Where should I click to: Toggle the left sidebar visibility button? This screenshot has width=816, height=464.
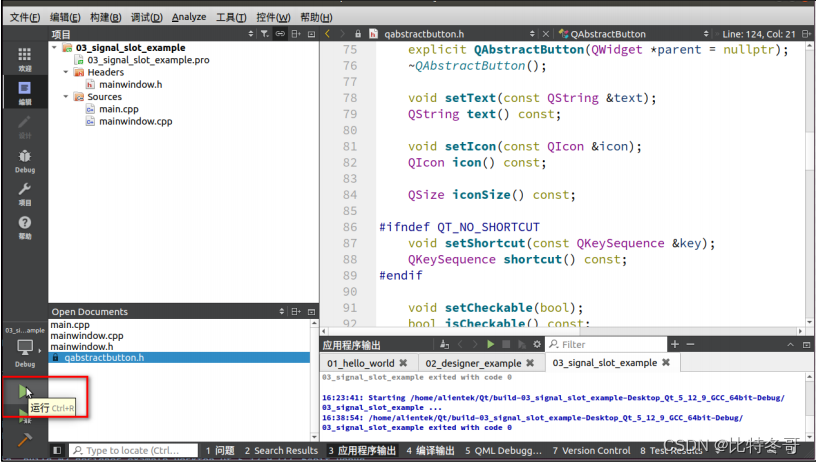point(56,451)
